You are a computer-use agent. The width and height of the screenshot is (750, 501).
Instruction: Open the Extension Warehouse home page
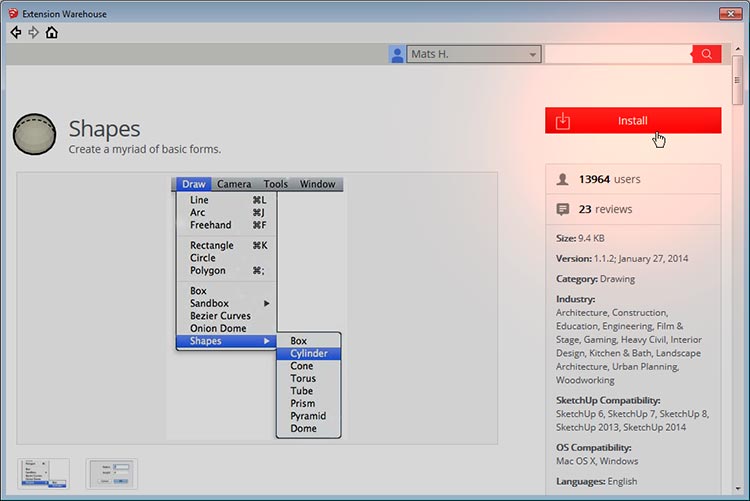(x=52, y=33)
